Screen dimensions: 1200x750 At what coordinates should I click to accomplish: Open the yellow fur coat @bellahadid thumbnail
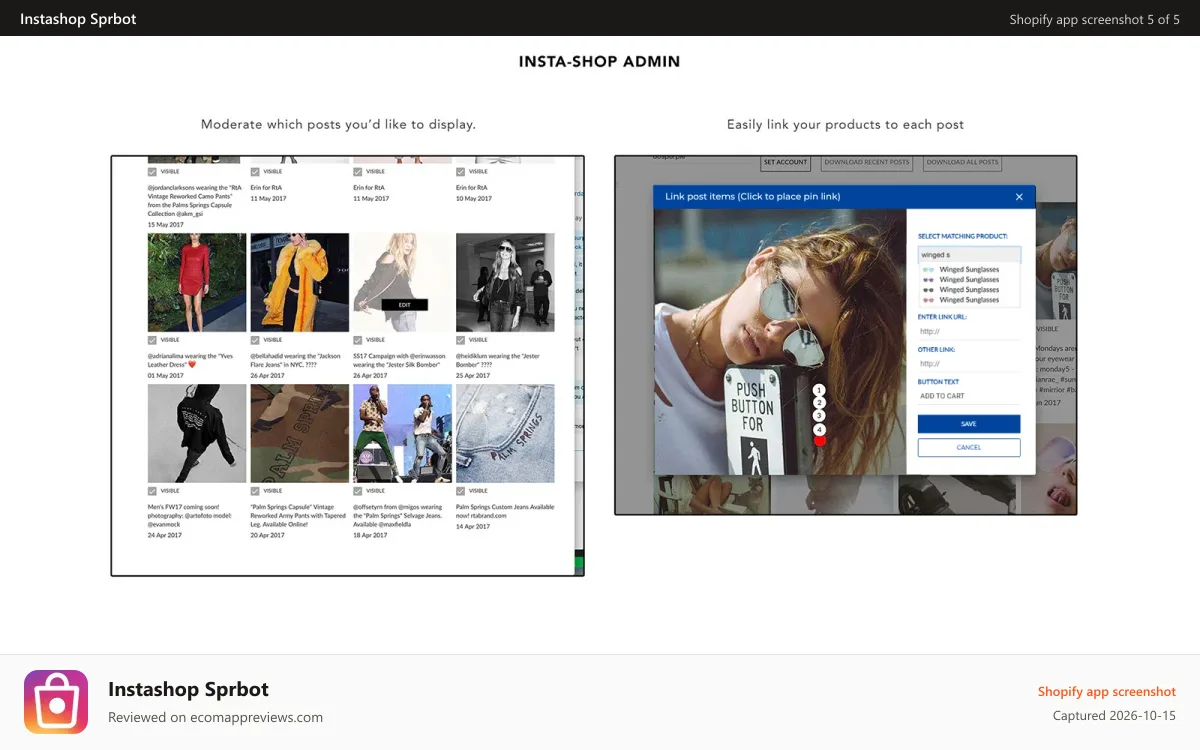point(300,283)
